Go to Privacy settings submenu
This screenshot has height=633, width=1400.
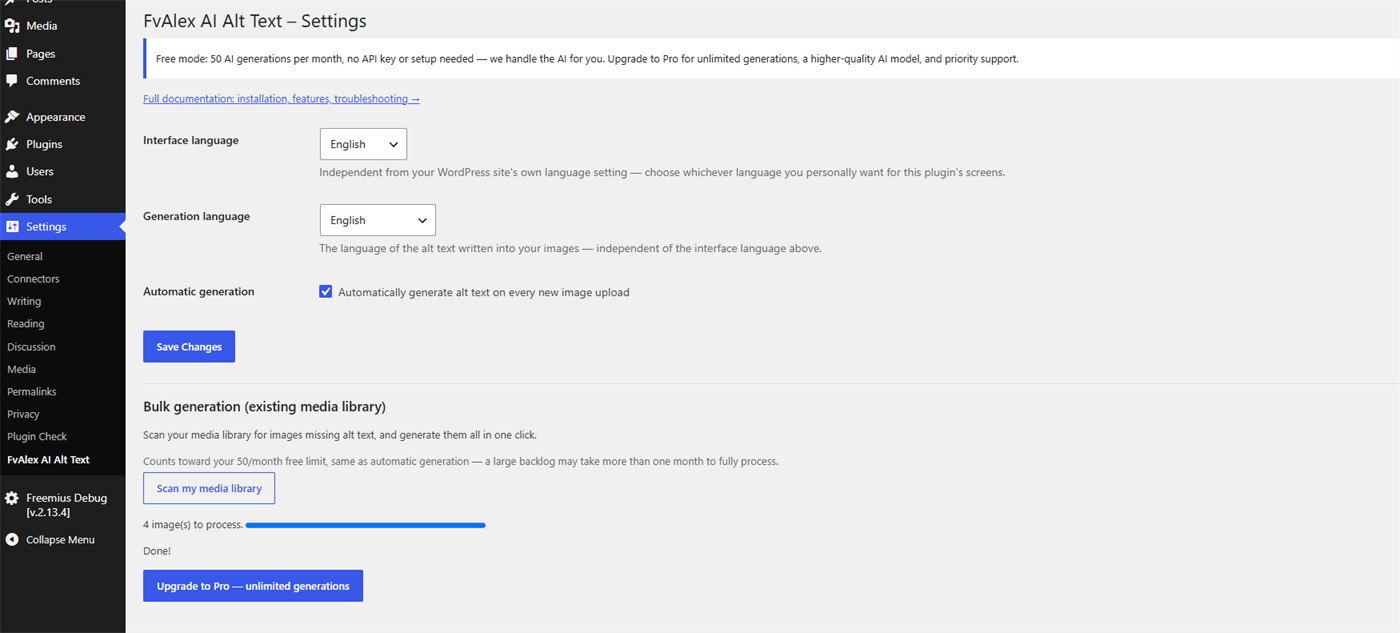coord(23,414)
